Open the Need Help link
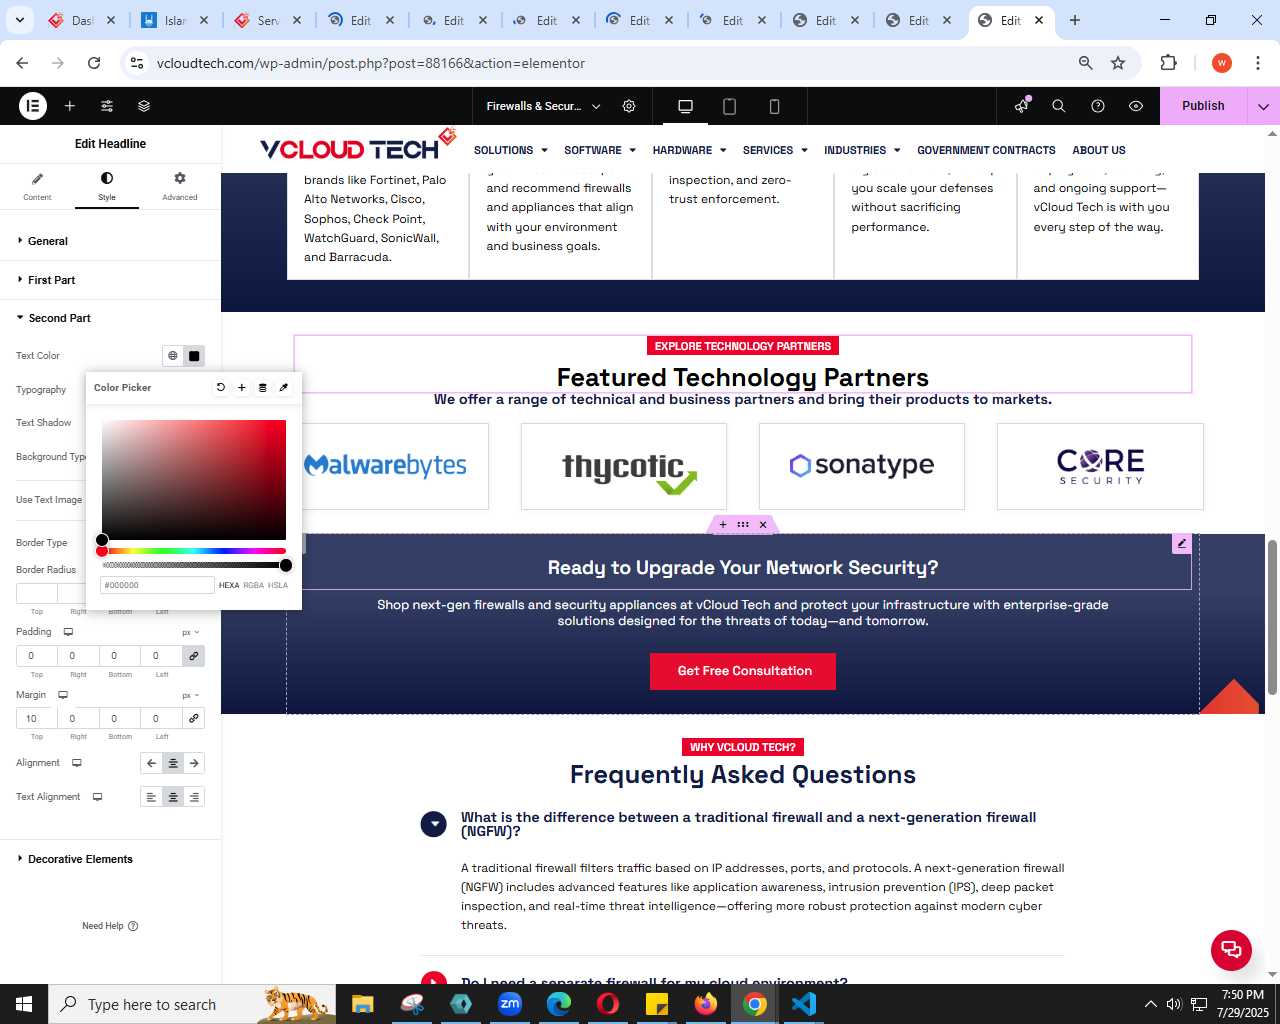1280x1024 pixels. click(110, 926)
